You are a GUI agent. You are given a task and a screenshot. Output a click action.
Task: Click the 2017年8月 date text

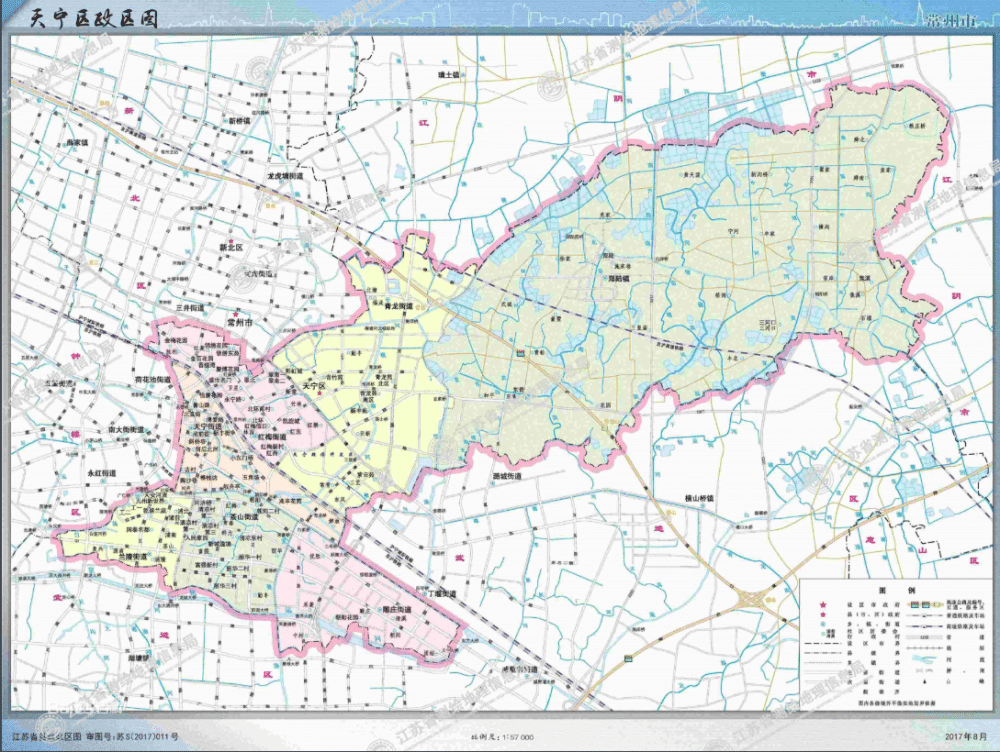point(966,736)
